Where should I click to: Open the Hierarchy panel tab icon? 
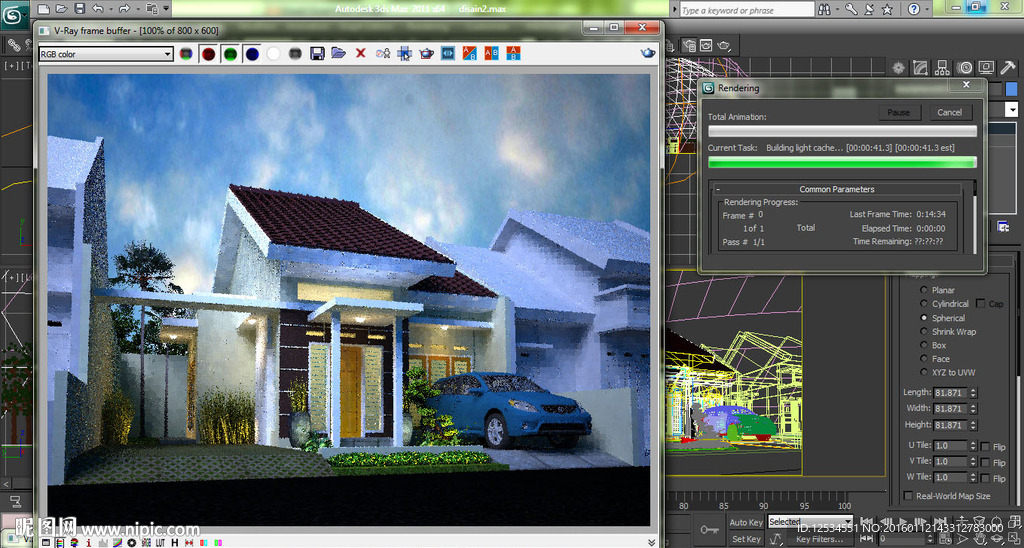pyautogui.click(x=942, y=68)
